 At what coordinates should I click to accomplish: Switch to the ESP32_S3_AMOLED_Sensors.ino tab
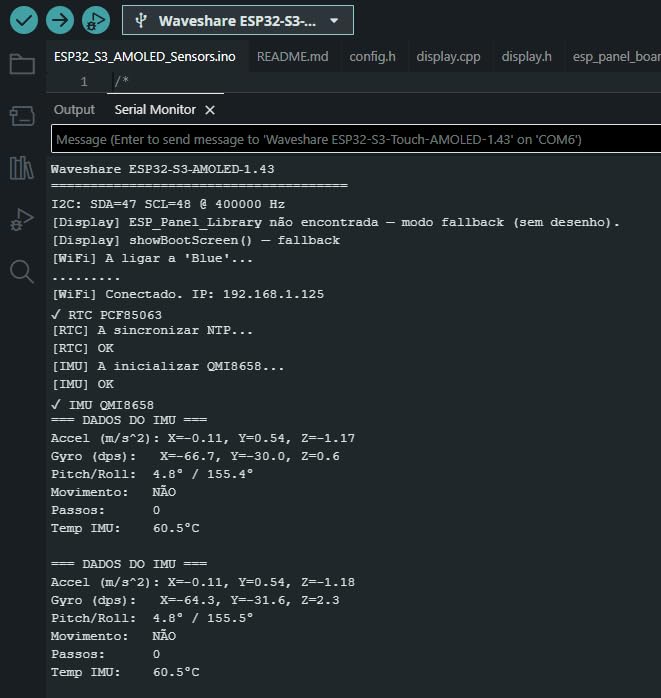145,57
